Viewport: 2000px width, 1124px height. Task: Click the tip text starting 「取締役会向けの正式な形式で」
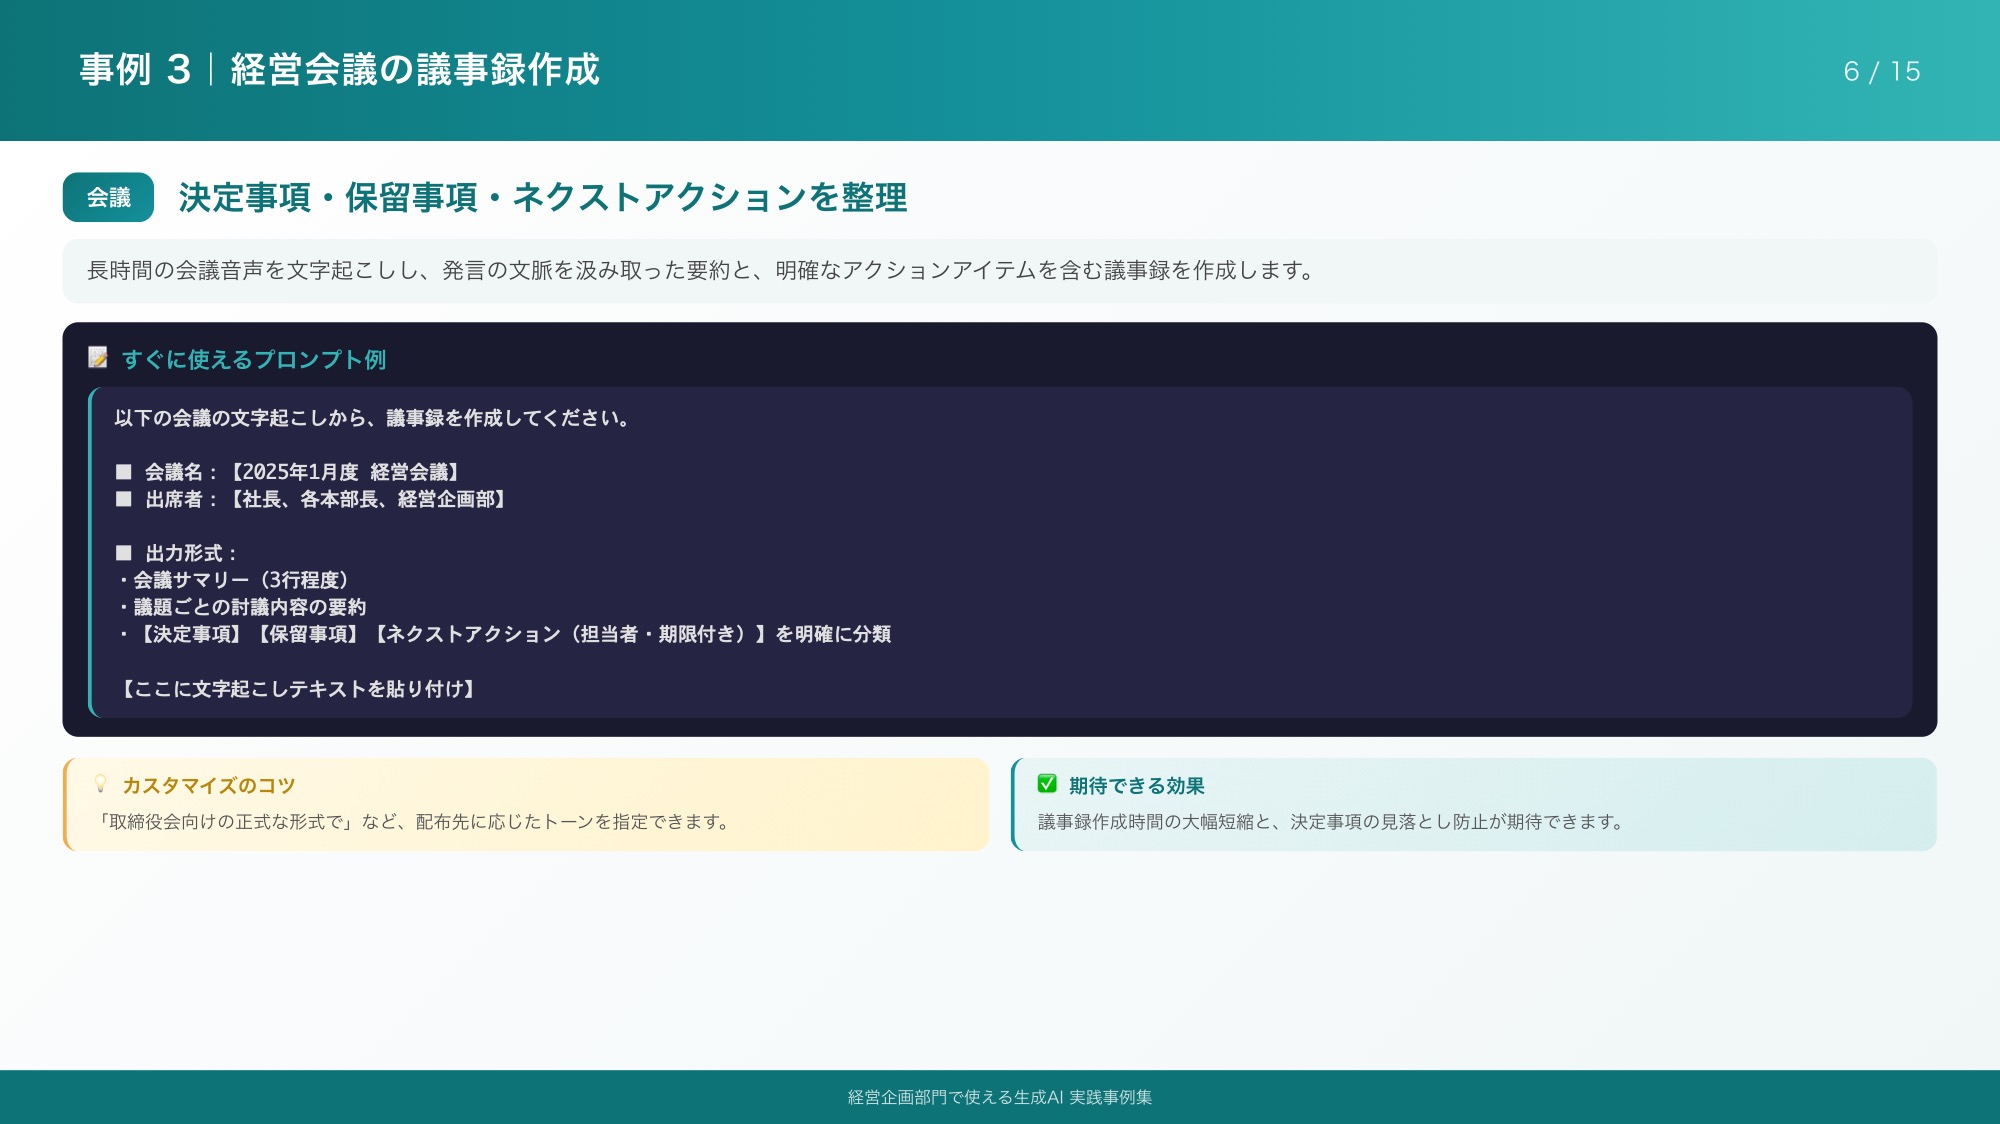click(414, 822)
